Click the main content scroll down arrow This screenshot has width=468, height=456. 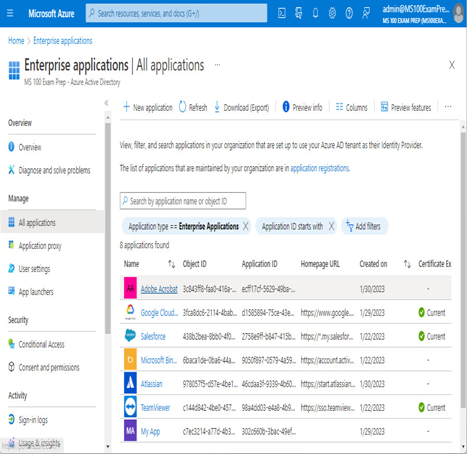[x=463, y=447]
